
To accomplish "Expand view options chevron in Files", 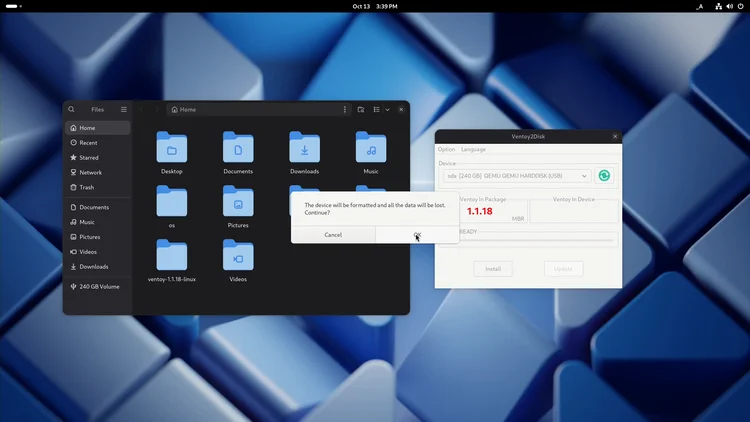I will (387, 110).
